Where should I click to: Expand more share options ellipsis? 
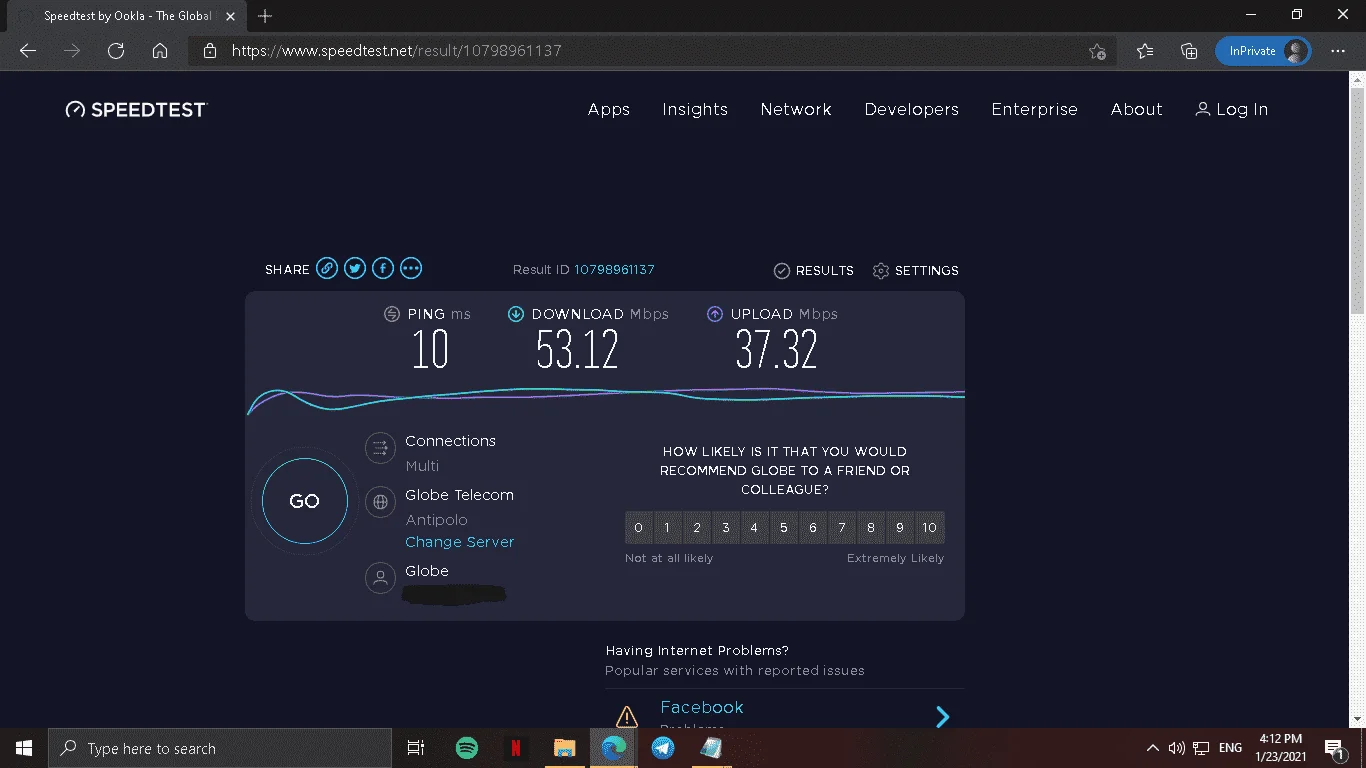click(x=411, y=268)
